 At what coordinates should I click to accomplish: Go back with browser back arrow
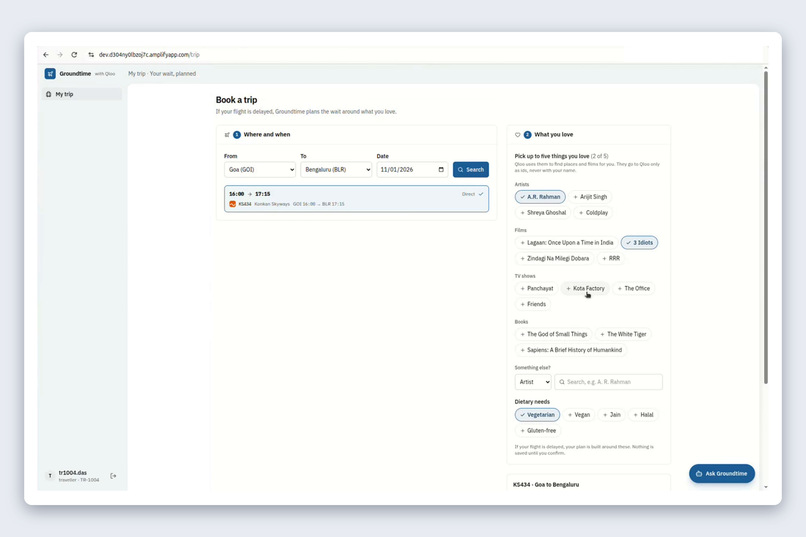(46, 54)
